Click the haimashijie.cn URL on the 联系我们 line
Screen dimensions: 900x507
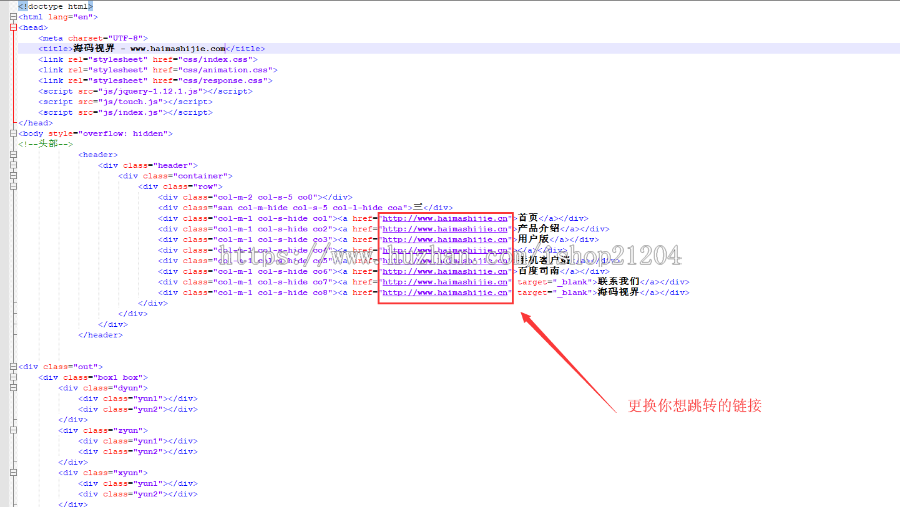coord(445,282)
